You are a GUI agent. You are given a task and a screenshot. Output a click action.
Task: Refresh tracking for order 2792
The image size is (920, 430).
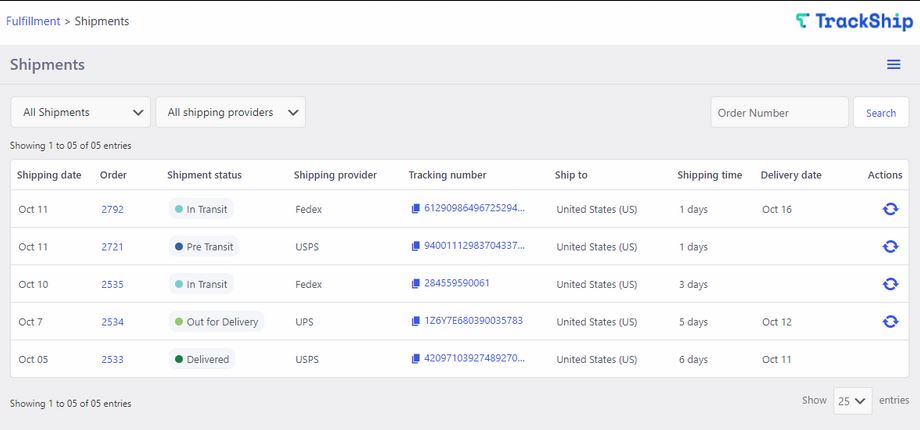pyautogui.click(x=890, y=209)
